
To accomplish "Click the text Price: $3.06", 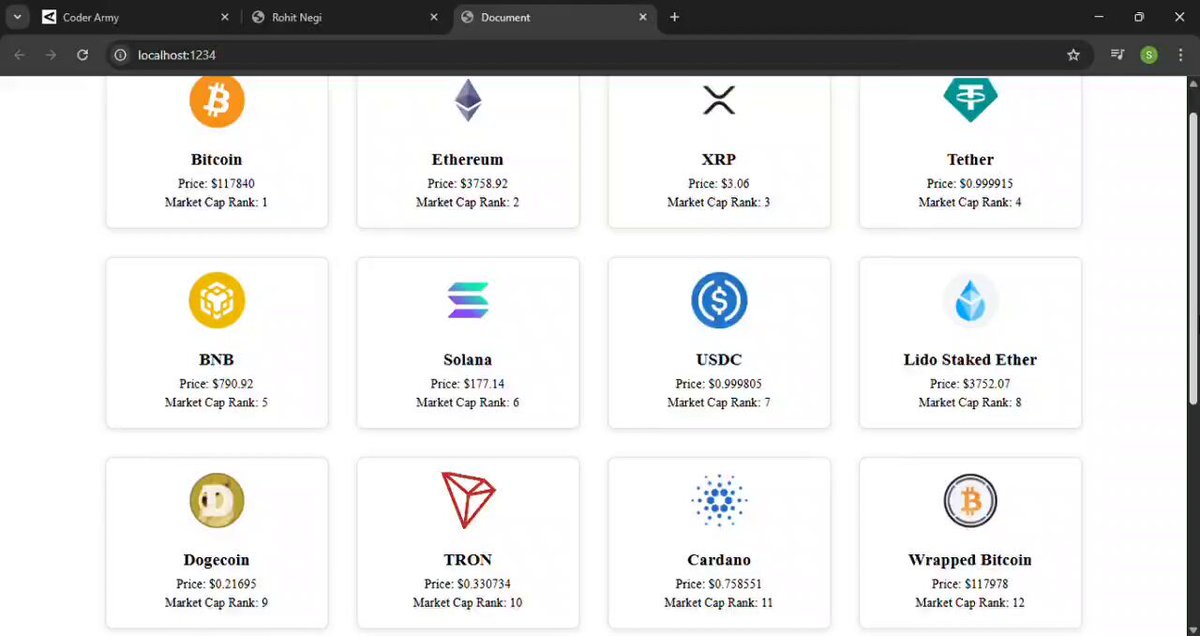I will pos(719,184).
